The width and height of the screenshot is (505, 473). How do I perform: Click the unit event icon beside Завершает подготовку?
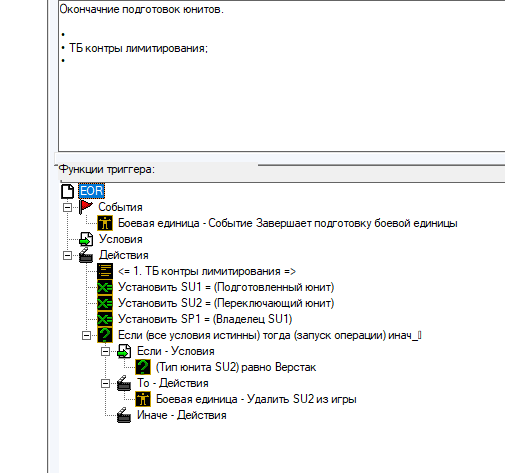[105, 223]
